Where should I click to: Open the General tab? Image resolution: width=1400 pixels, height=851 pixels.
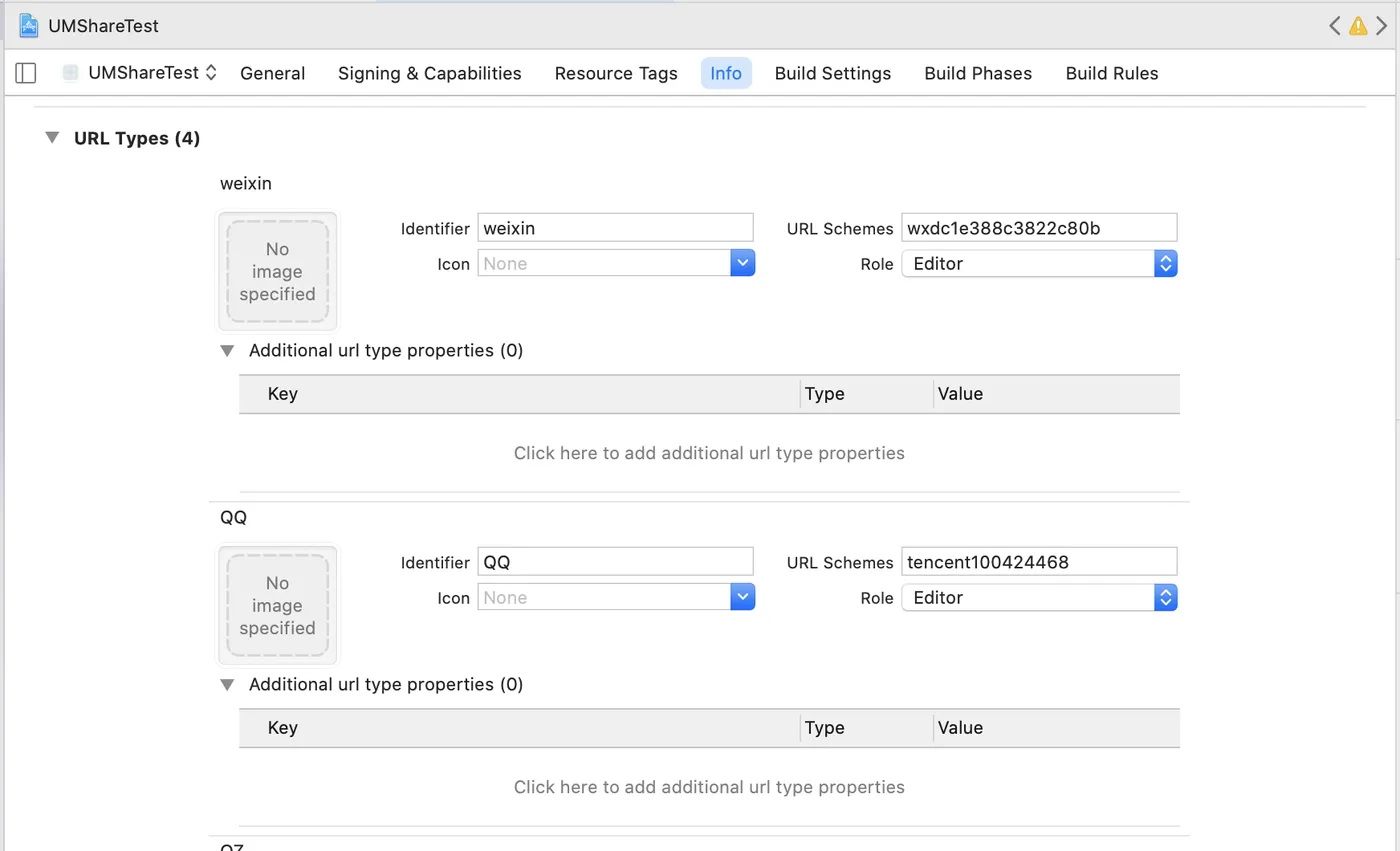coord(272,73)
